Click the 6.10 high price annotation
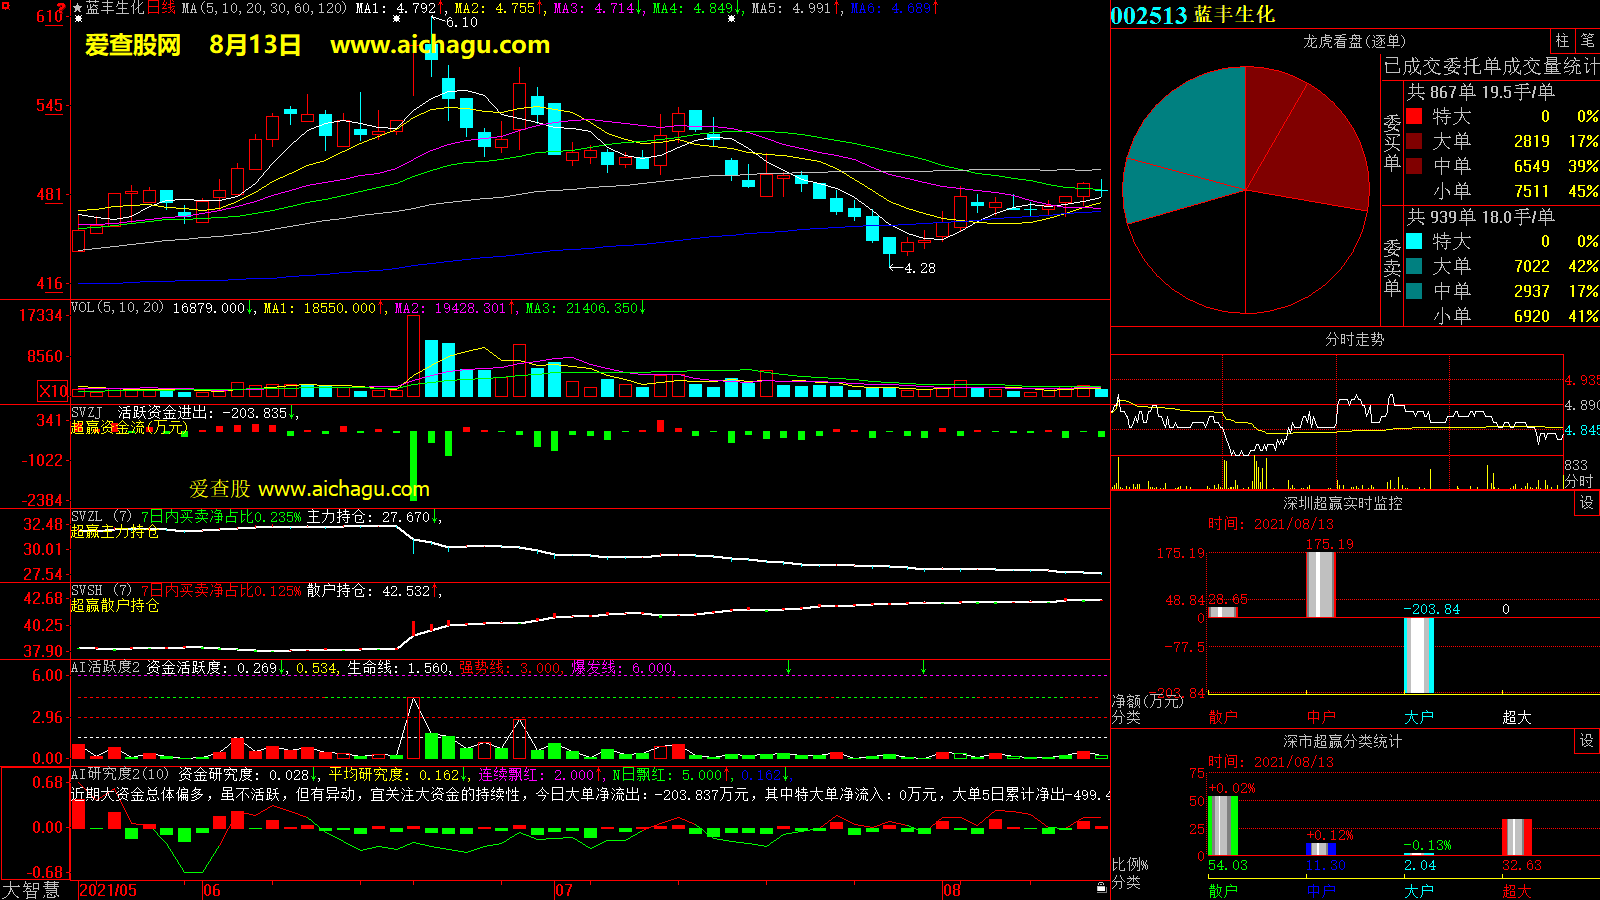This screenshot has width=1600, height=900. 462,22
